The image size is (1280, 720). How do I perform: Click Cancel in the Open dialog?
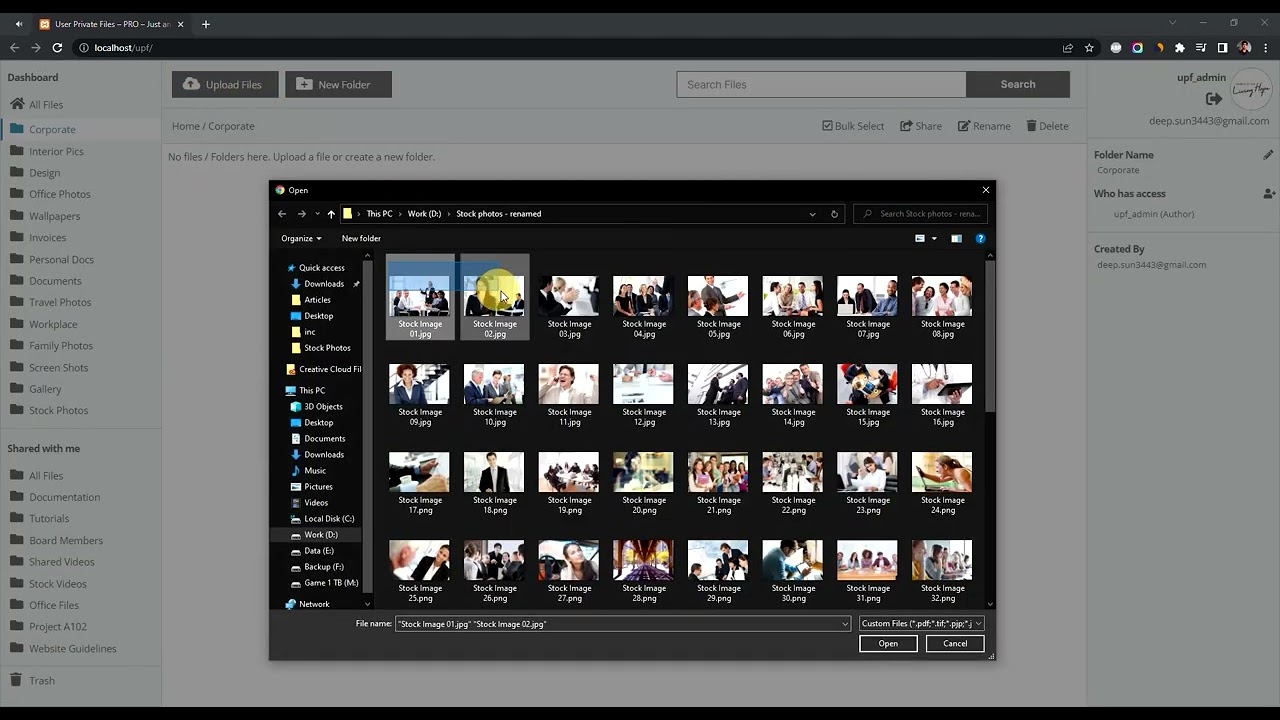(x=955, y=643)
